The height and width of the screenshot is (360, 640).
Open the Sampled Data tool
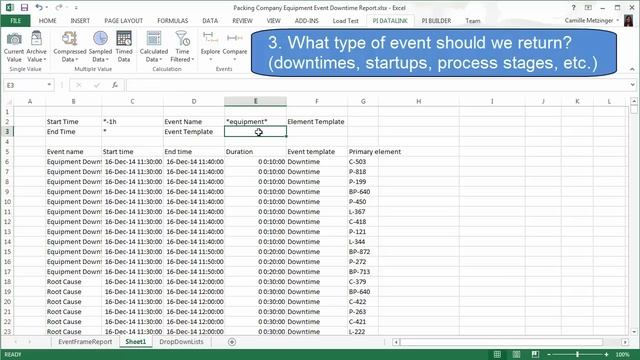point(100,47)
